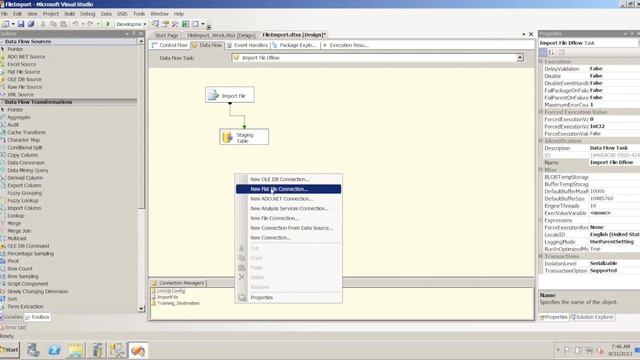Screen dimensions: 640x360
Task: Select the Raw File Source toolbox item
Action: pos(24,87)
